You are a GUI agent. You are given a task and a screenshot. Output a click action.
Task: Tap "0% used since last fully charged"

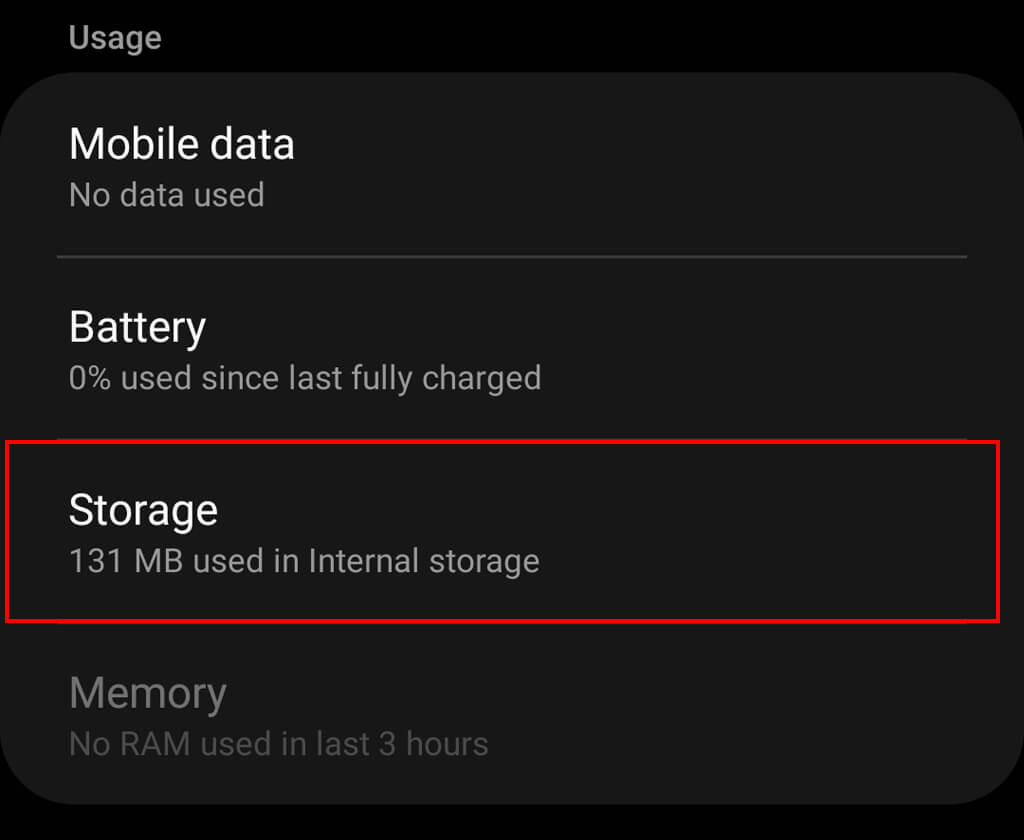coord(304,378)
